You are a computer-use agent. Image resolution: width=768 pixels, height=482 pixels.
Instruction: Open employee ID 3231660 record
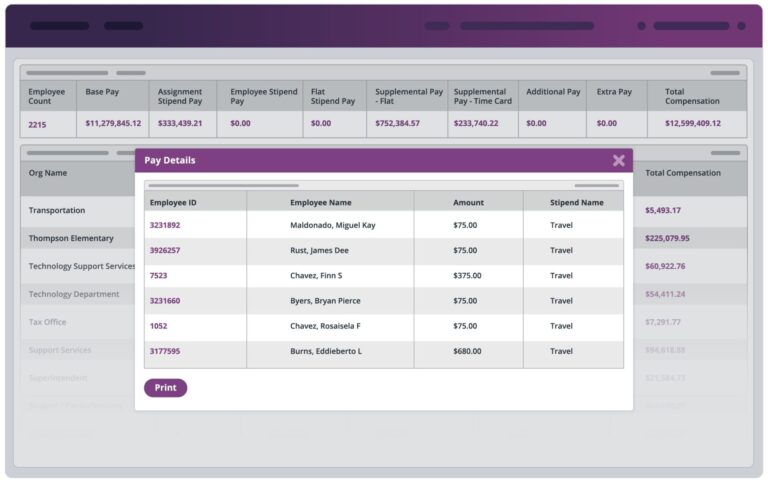click(165, 301)
